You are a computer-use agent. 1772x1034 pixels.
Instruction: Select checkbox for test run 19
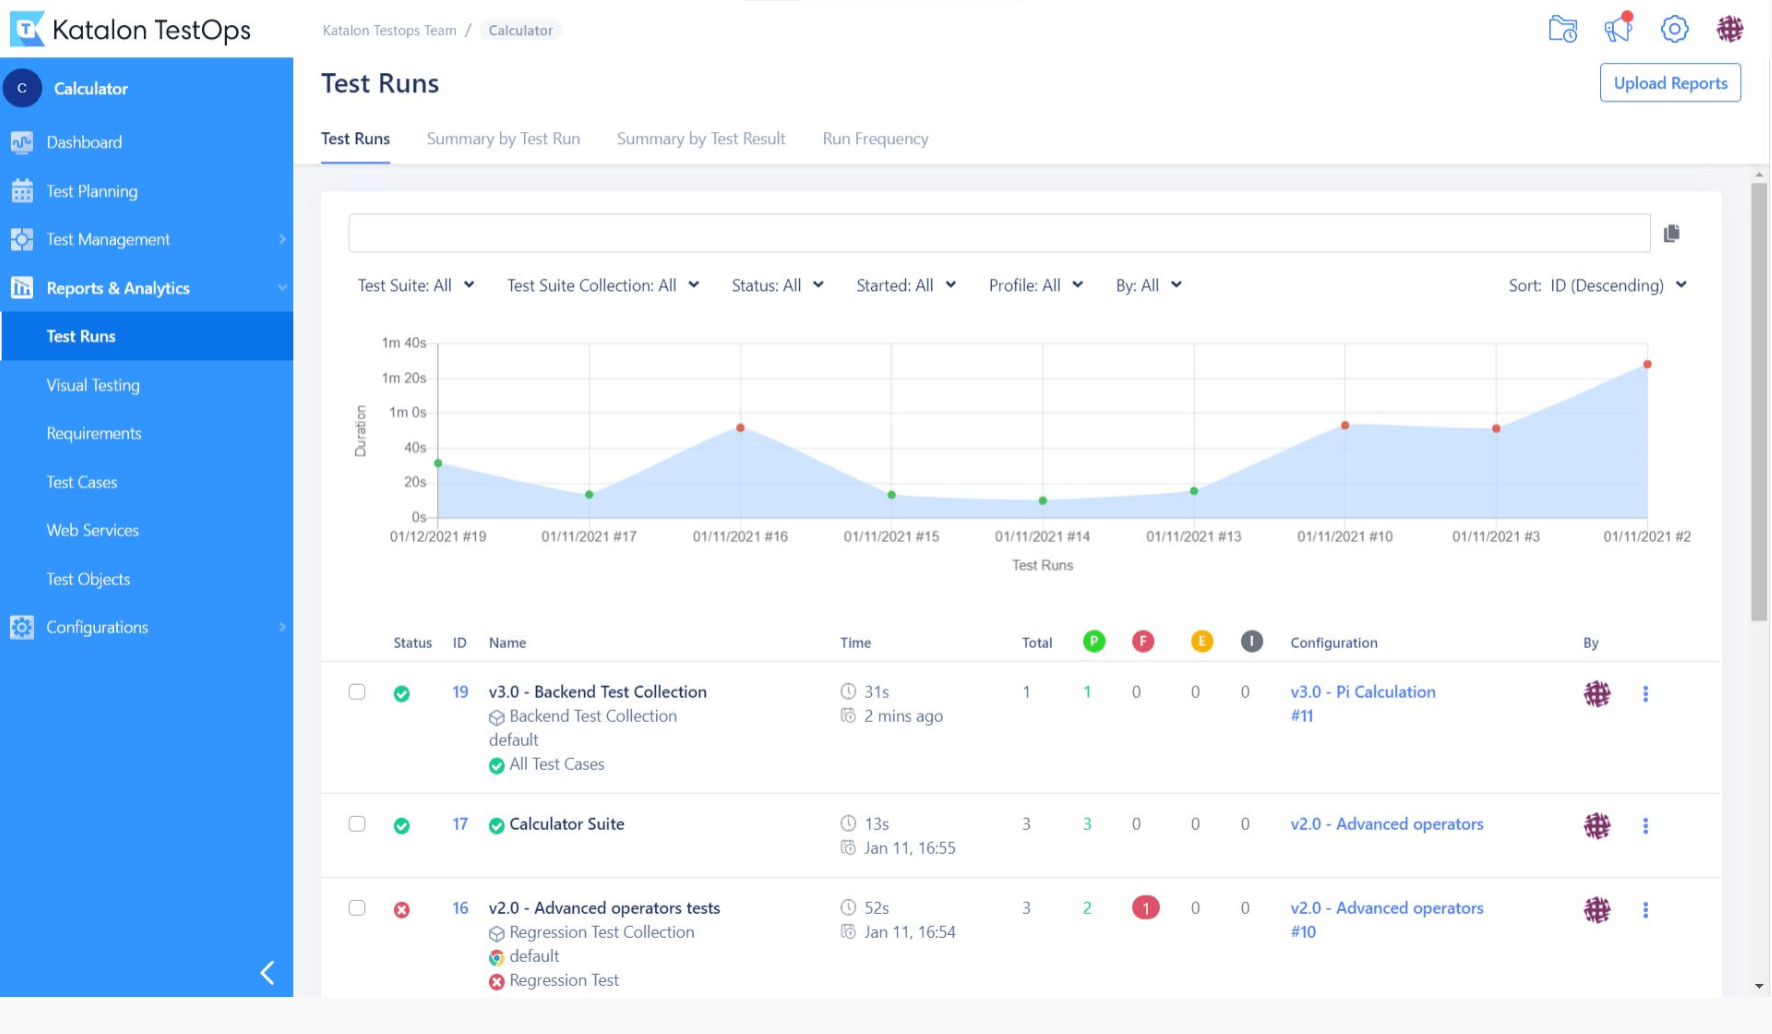point(357,691)
